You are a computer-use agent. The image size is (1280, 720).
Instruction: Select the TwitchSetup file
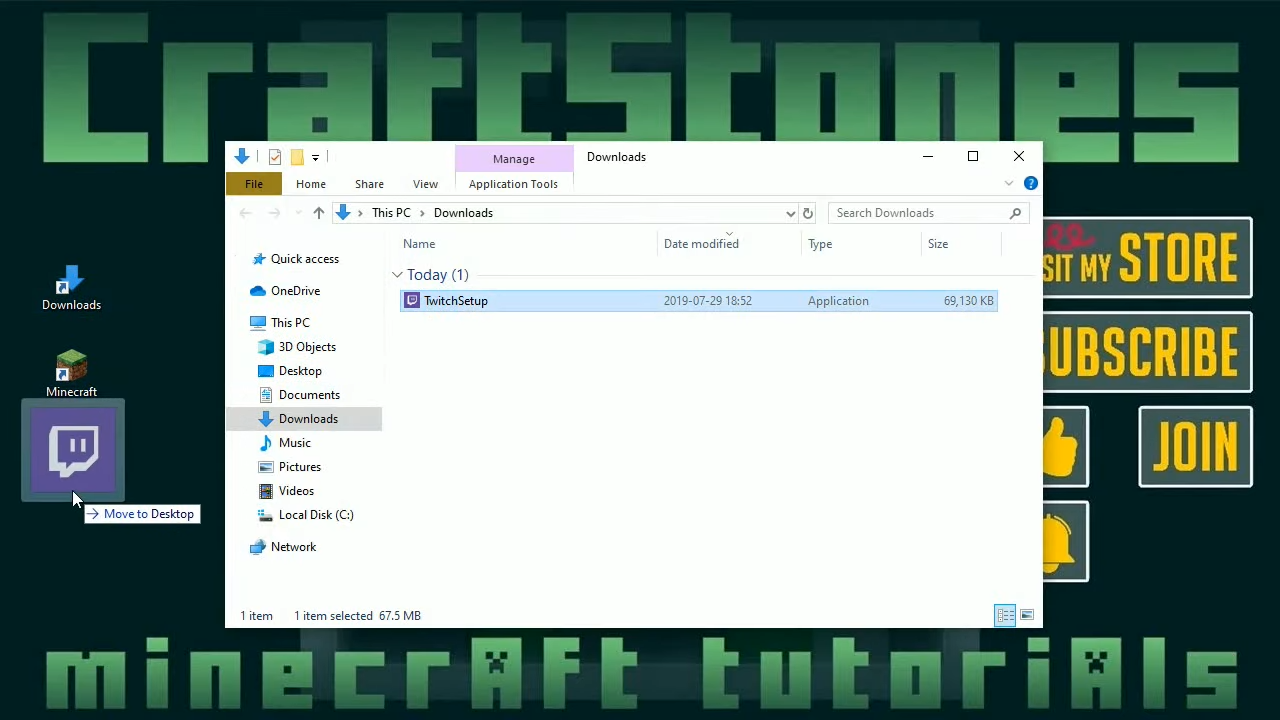point(698,301)
